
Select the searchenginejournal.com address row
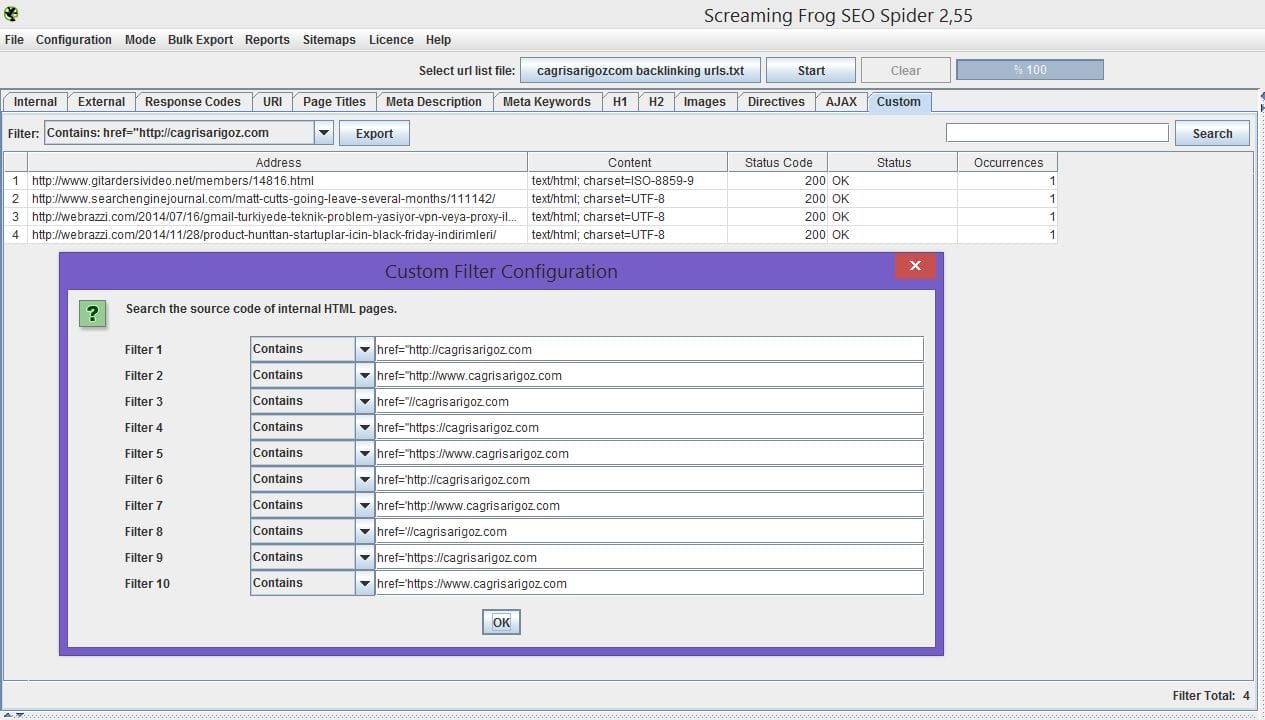click(263, 199)
